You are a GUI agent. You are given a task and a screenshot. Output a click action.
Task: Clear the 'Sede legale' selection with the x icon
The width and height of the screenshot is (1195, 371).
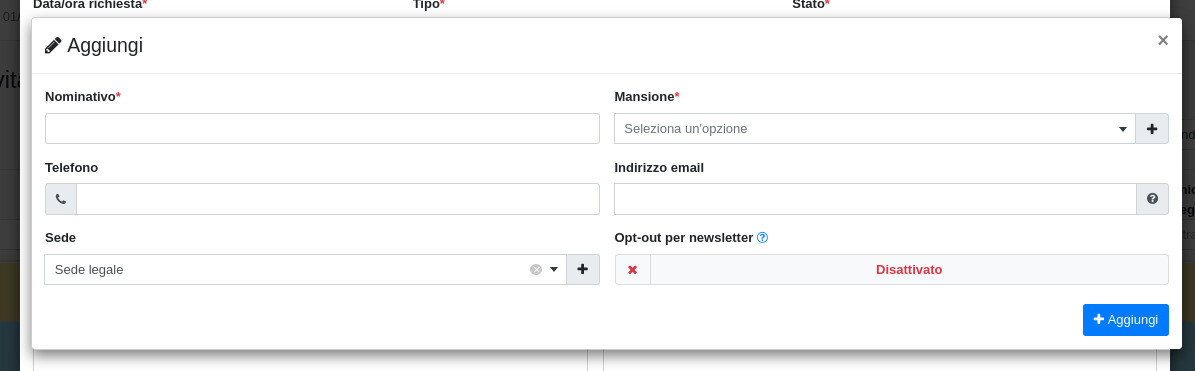(x=536, y=270)
